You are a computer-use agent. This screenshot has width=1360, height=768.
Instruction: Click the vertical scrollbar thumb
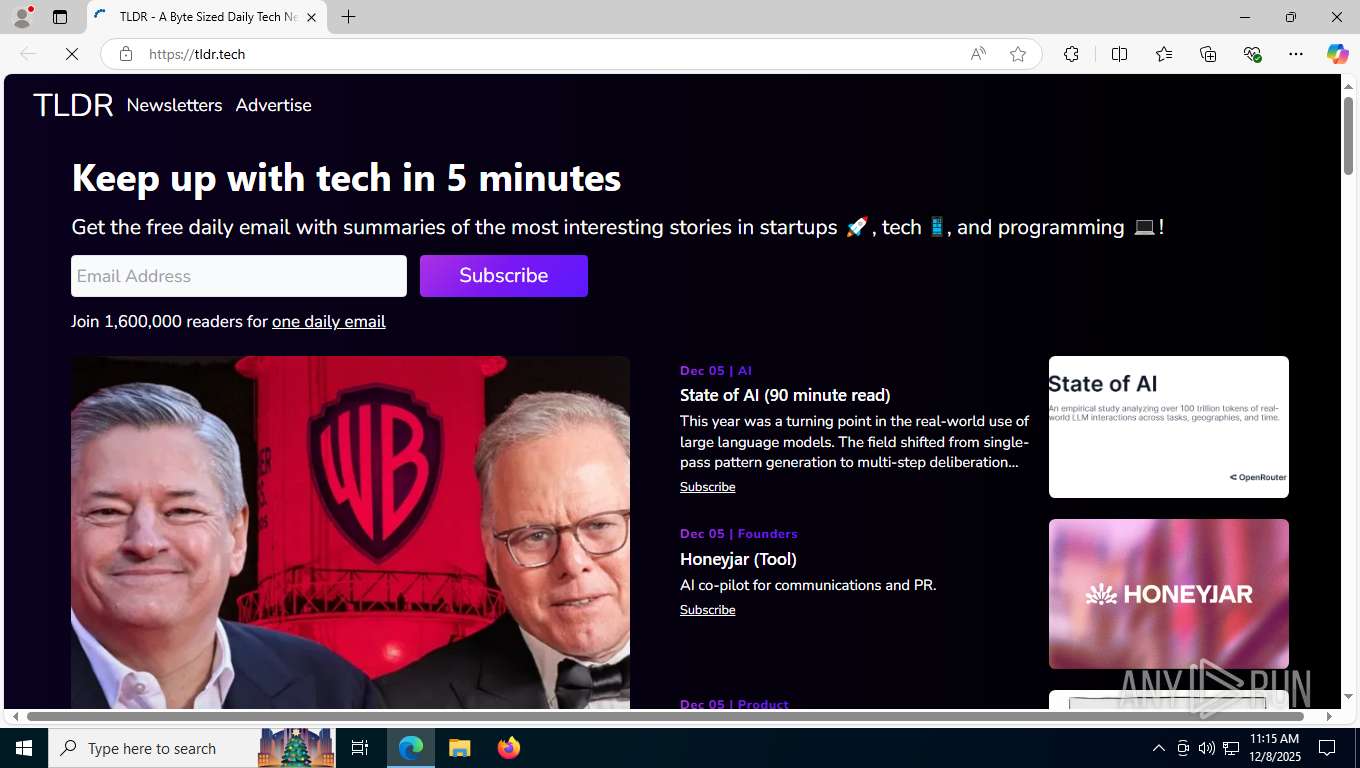(x=1348, y=135)
